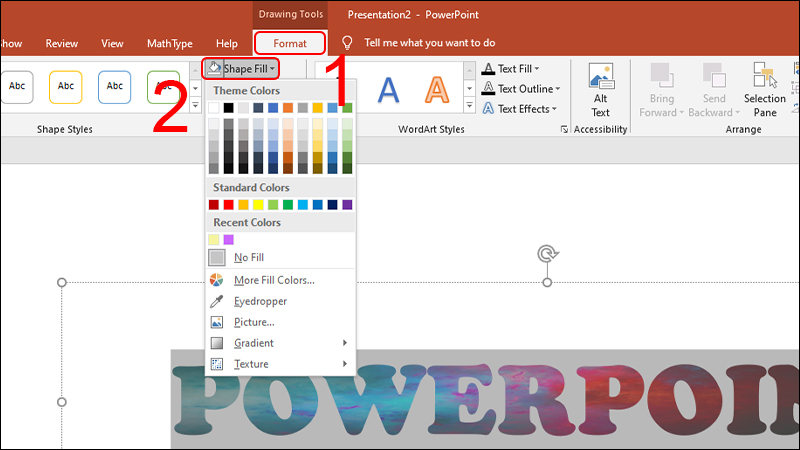Select standard light blue color
Screen dimensions: 800x450
point(303,205)
